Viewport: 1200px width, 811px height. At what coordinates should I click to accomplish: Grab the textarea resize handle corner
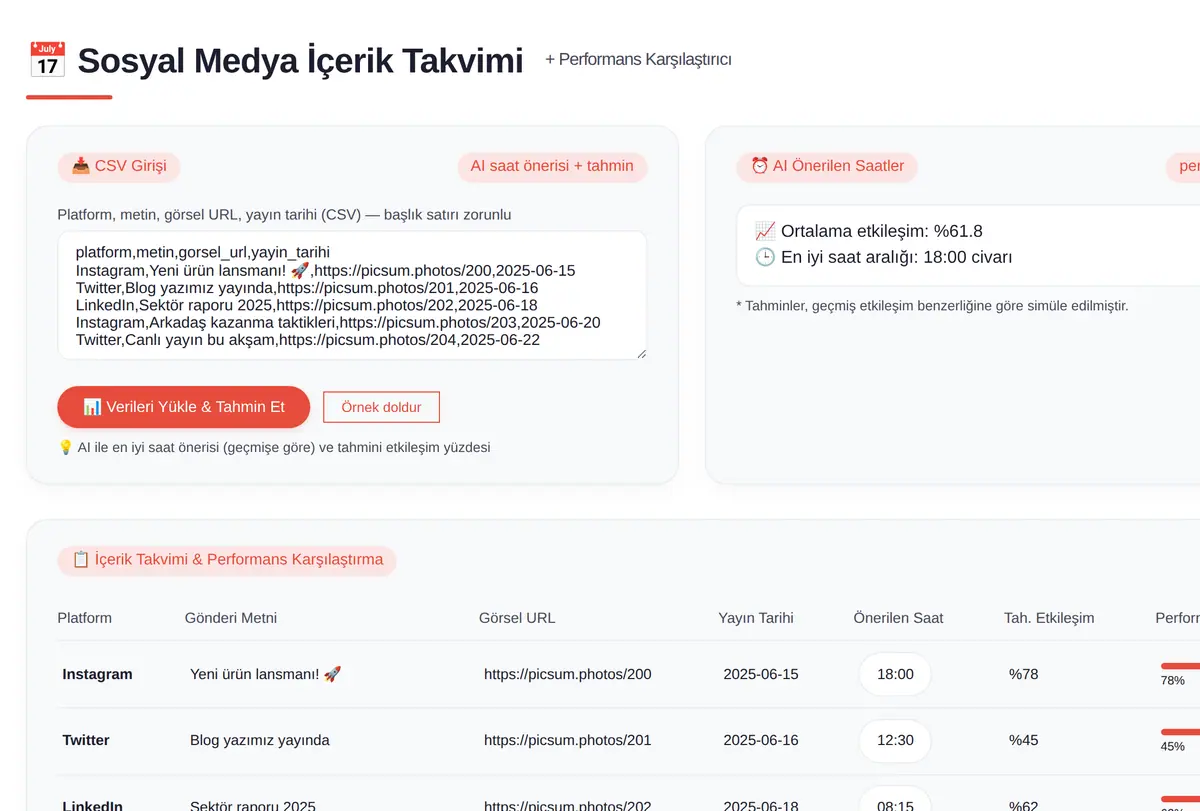click(641, 353)
